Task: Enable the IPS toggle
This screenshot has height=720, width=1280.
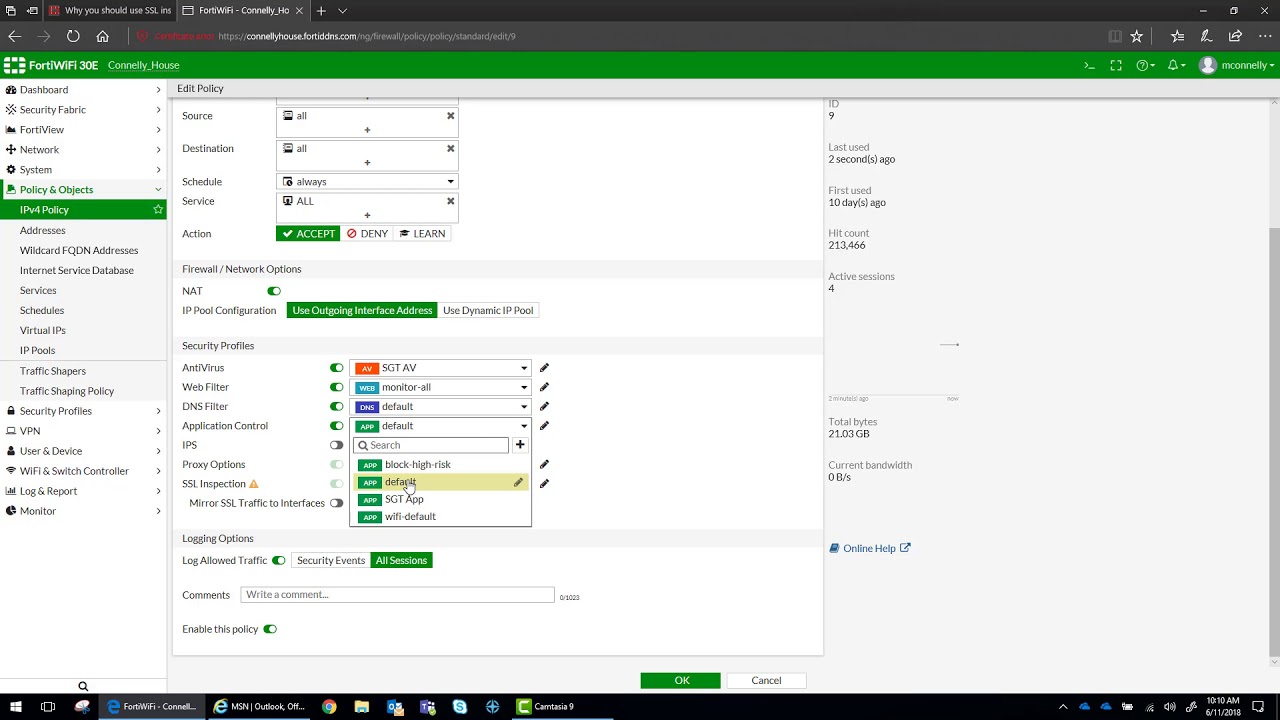Action: click(337, 445)
